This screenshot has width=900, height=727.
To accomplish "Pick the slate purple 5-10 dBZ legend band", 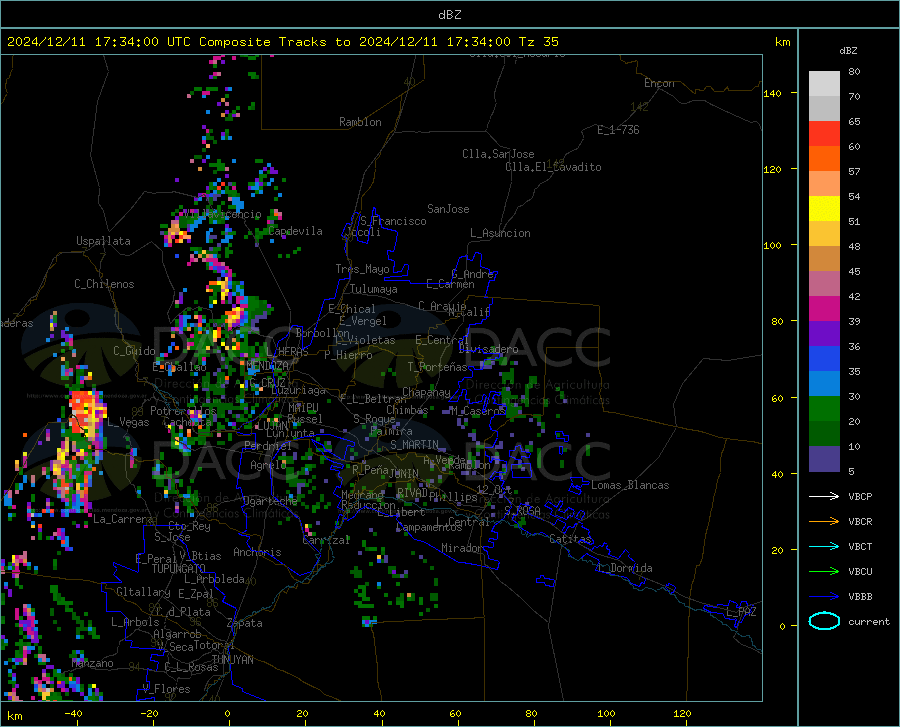I will (824, 459).
